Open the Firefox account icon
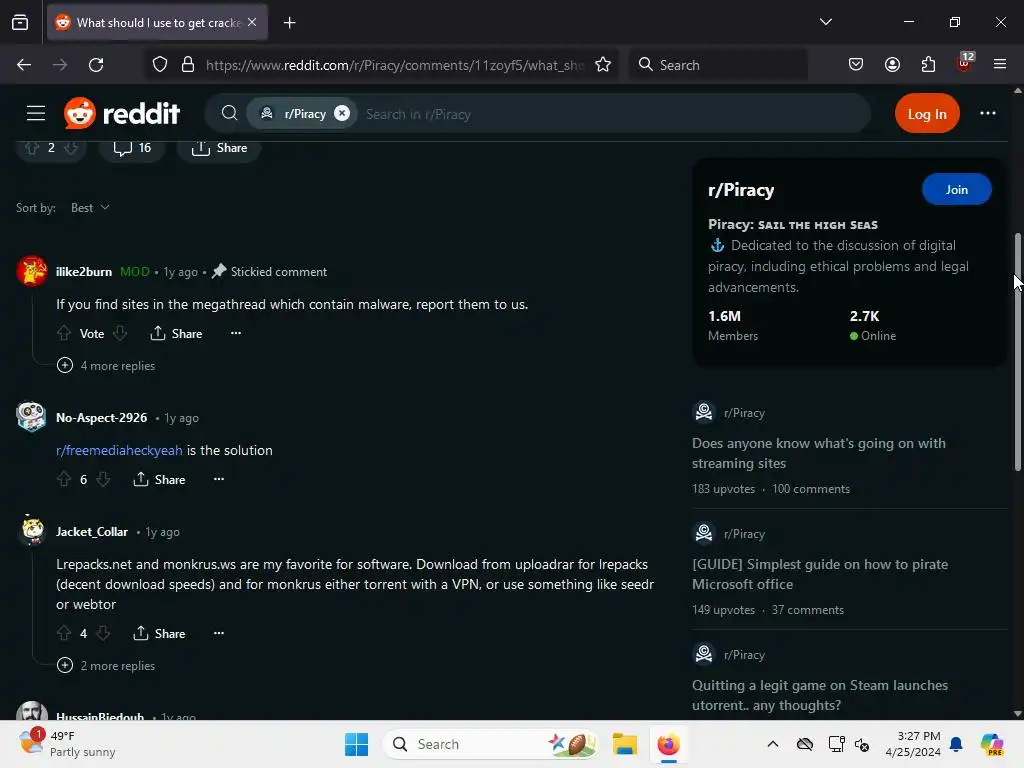 (x=892, y=65)
